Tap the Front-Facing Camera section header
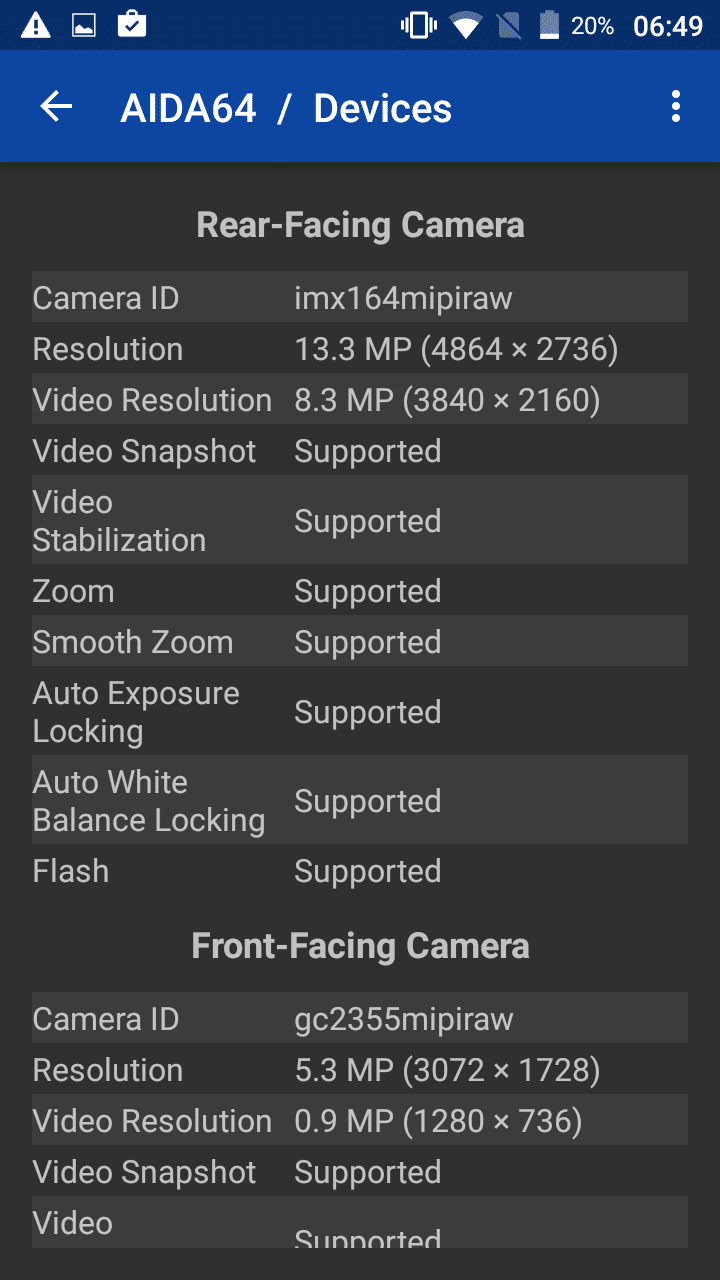The width and height of the screenshot is (720, 1280). coord(360,946)
